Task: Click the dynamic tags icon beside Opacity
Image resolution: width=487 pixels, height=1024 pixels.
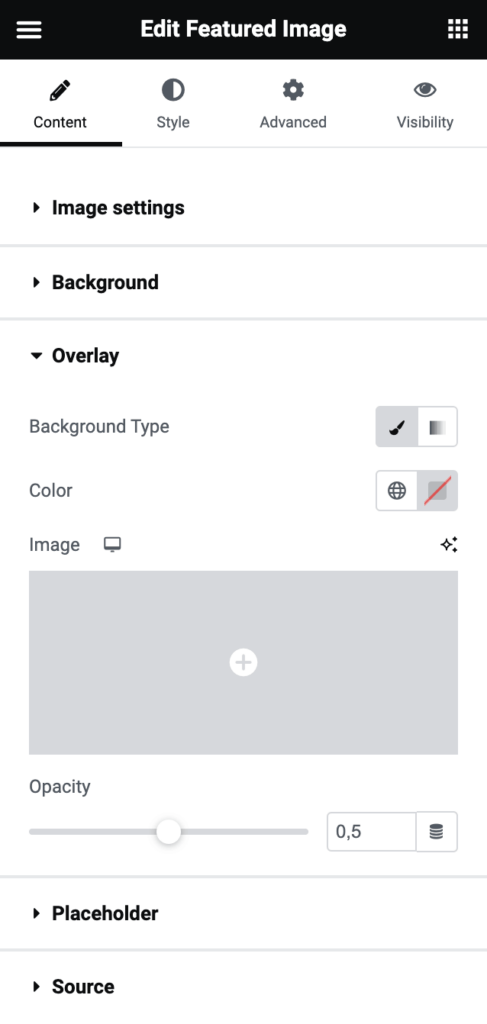Action: click(437, 831)
